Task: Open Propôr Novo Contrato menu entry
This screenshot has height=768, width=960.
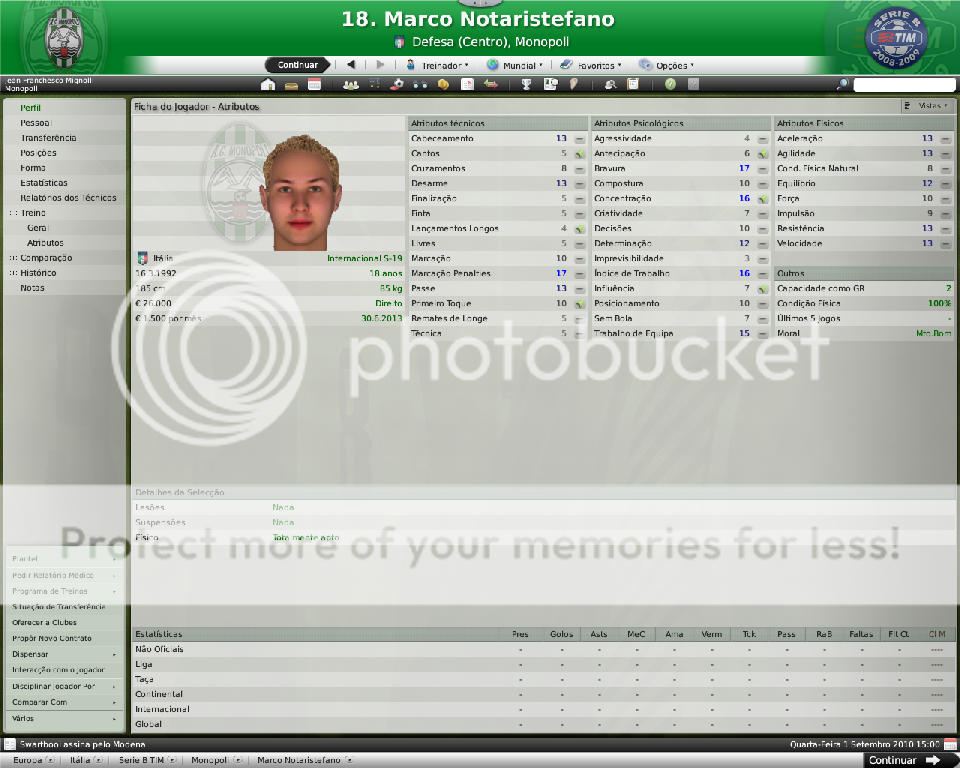Action: coord(51,638)
